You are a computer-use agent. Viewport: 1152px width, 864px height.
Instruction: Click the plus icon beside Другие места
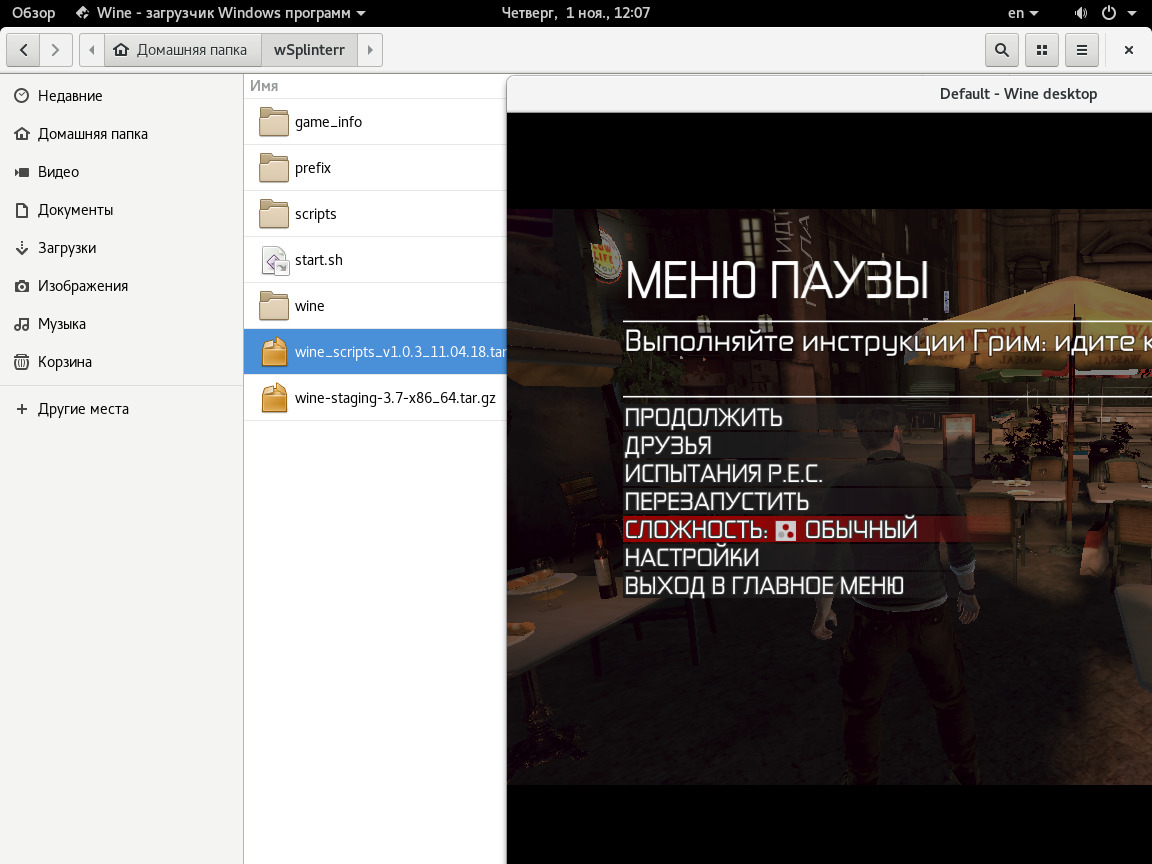click(22, 409)
